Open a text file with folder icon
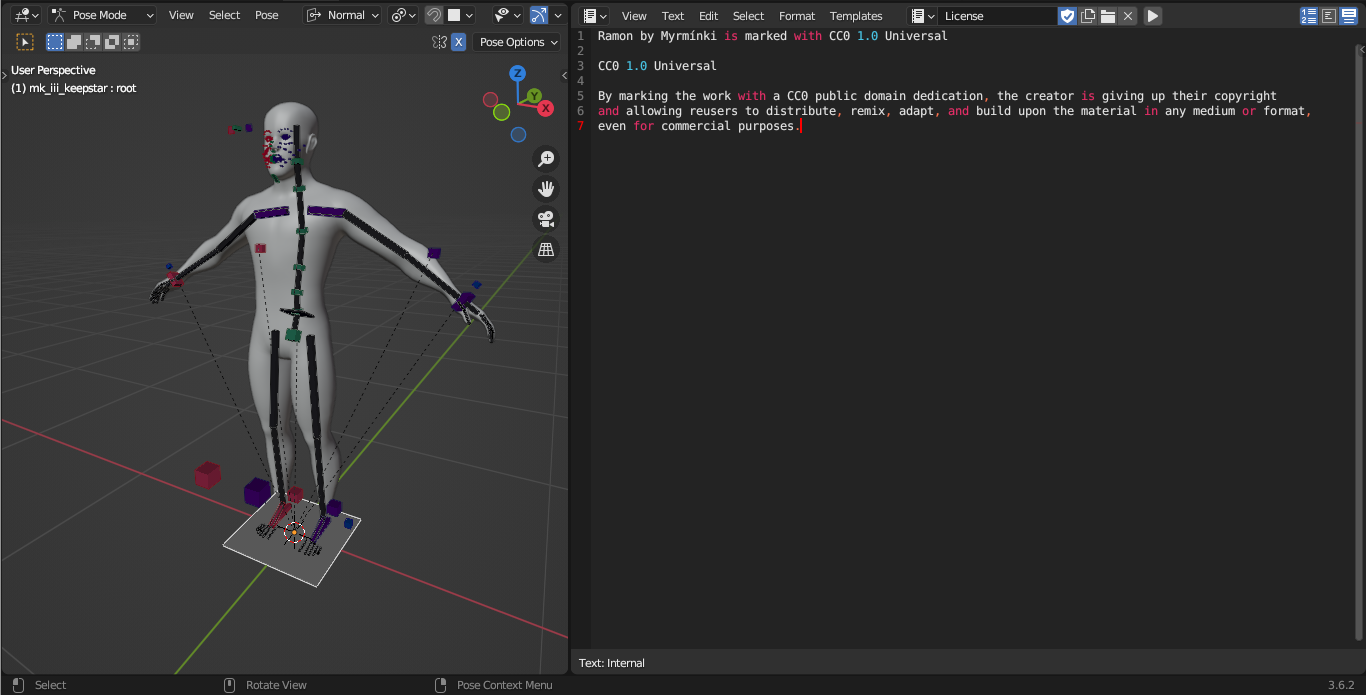Image resolution: width=1366 pixels, height=695 pixels. tap(1108, 16)
